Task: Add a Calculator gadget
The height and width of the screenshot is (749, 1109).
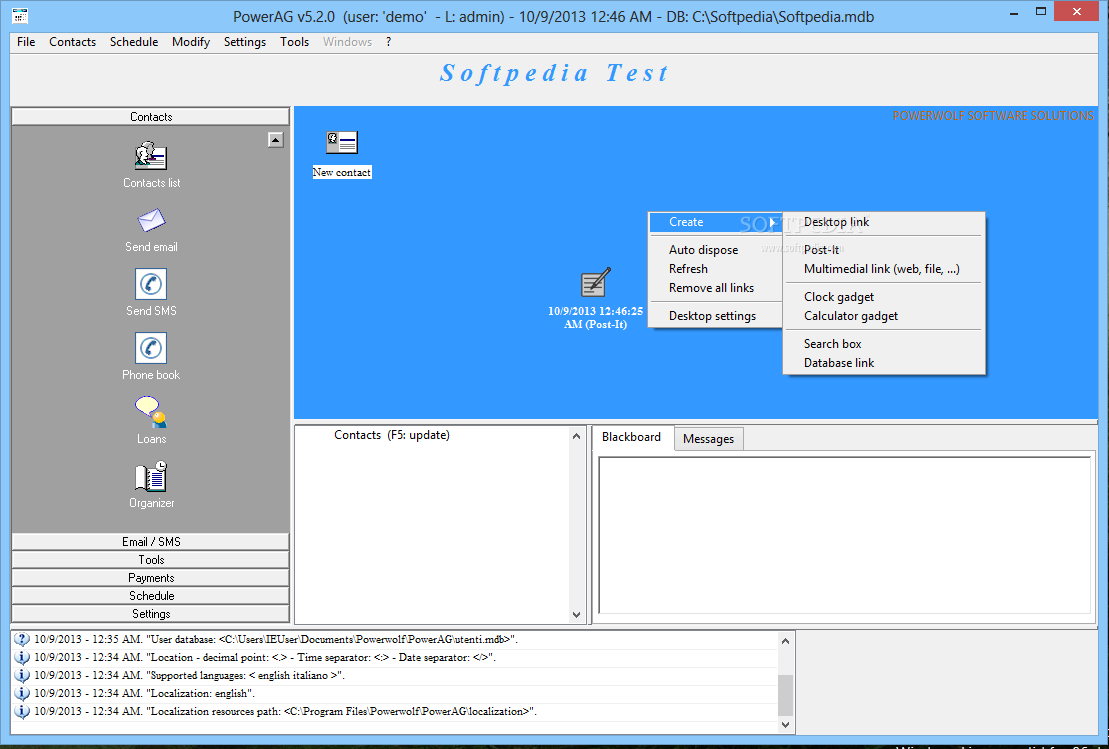Action: coord(883,316)
